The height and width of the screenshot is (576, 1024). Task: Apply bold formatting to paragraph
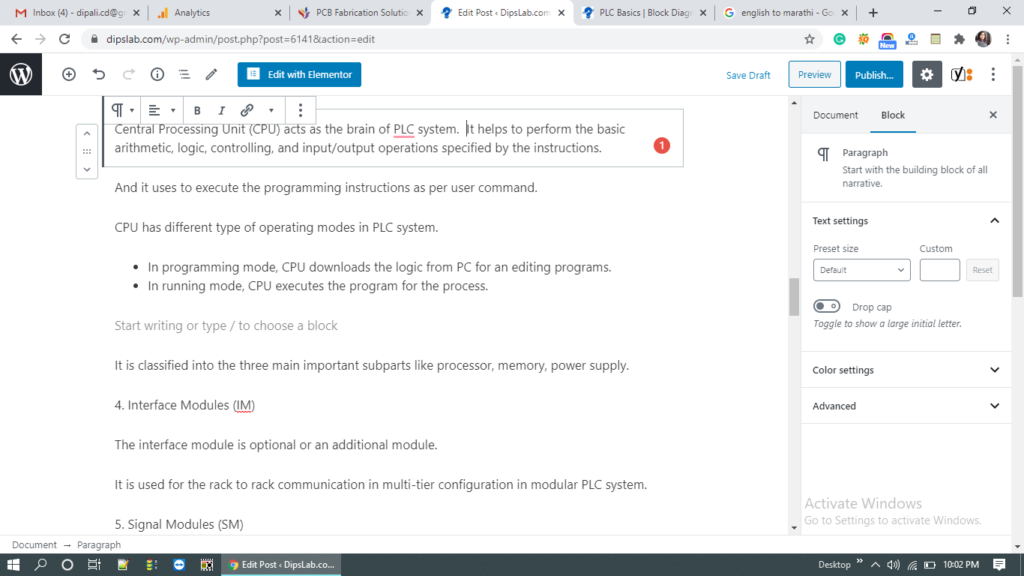pyautogui.click(x=197, y=110)
